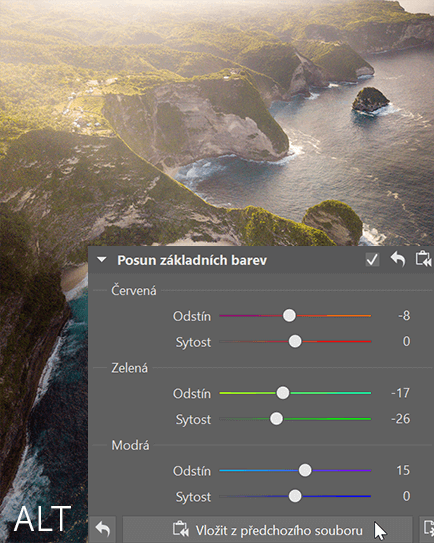Click the Modrá Odstín slider handle
Image resolution: width=434 pixels, height=543 pixels.
(x=305, y=470)
